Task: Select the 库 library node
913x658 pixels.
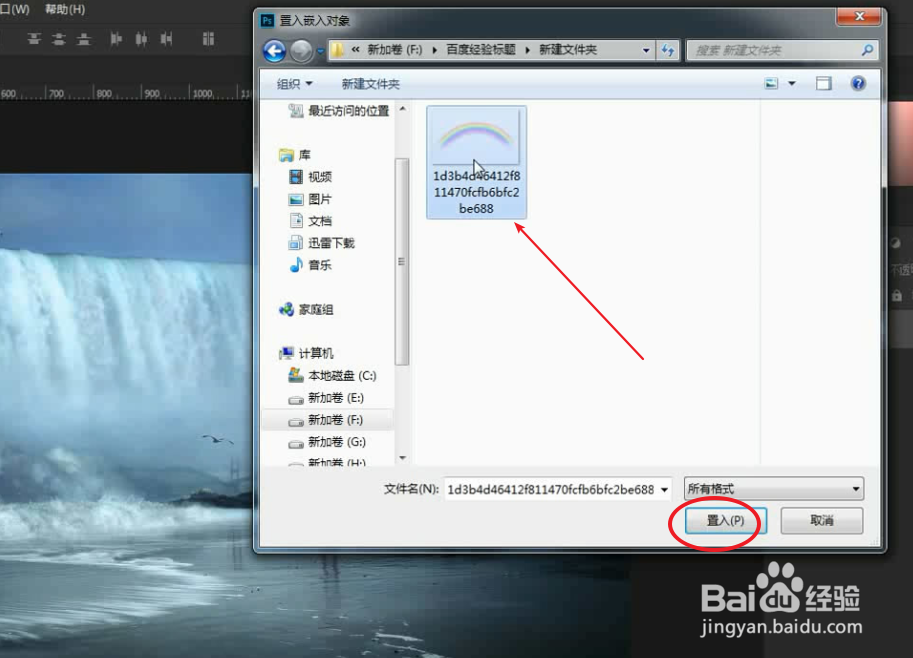Action: point(295,155)
